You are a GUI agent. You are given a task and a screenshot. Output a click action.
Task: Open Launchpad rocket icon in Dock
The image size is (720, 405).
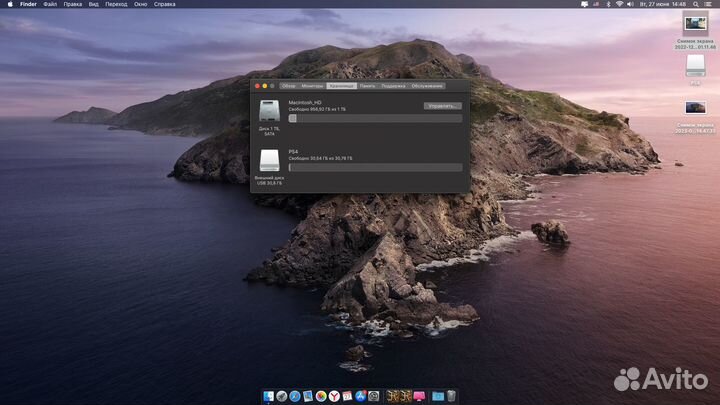click(281, 396)
